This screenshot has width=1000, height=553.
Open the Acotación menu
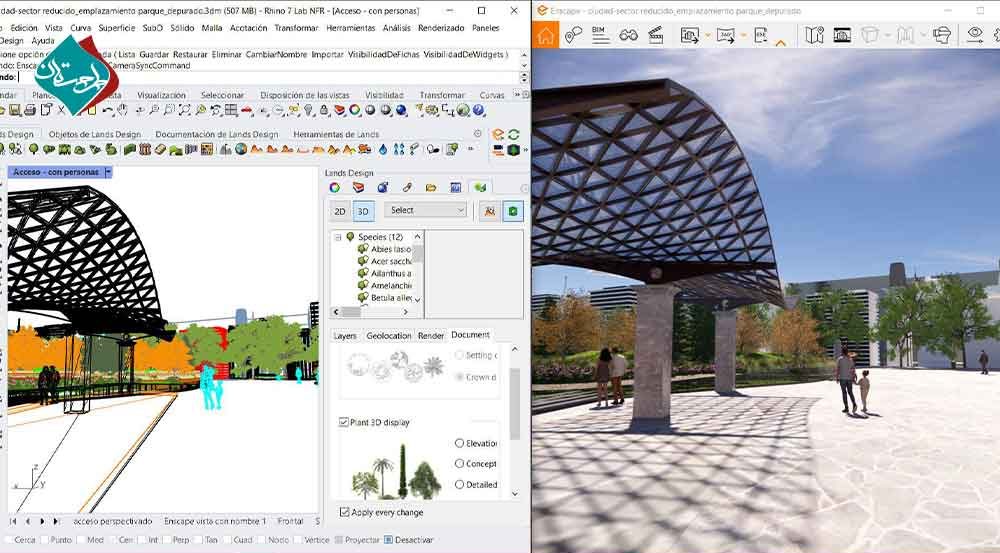(249, 27)
